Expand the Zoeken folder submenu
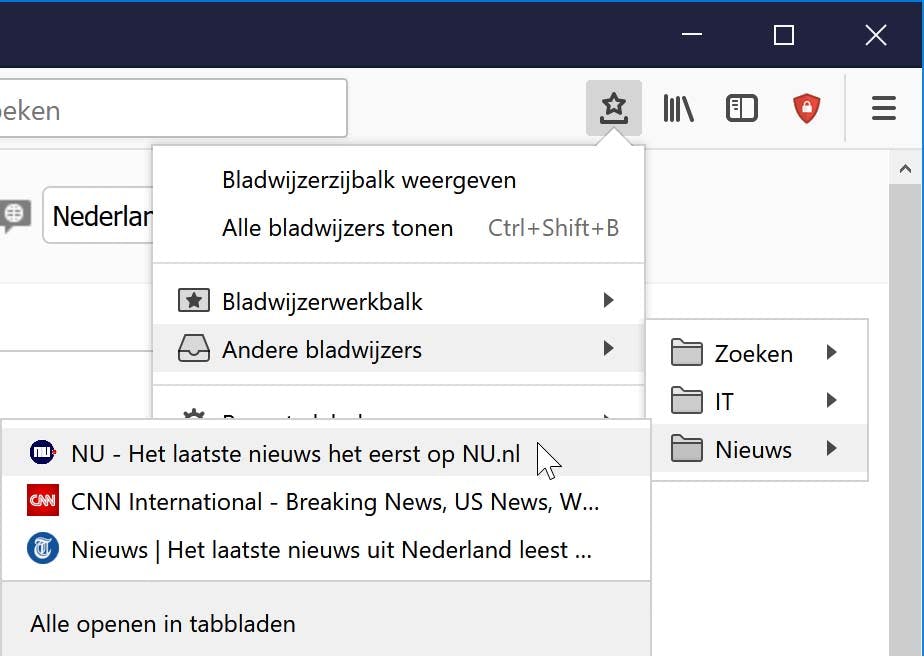Screen dimensions: 924x657 click(x=755, y=353)
